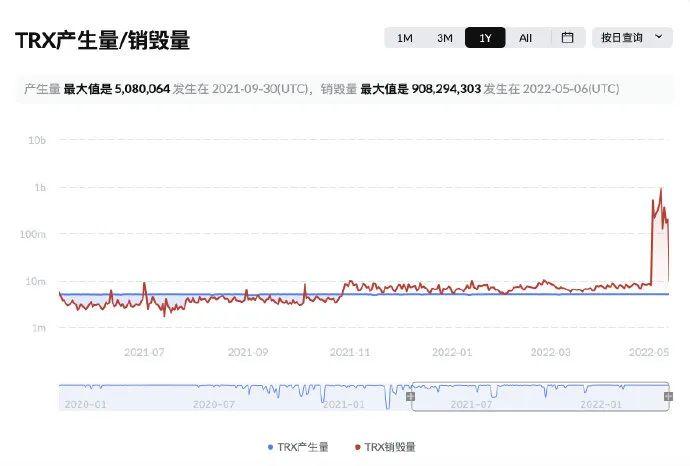Click the 2021-09 x-axis label
Image resolution: width=690 pixels, height=466 pixels.
coord(248,352)
